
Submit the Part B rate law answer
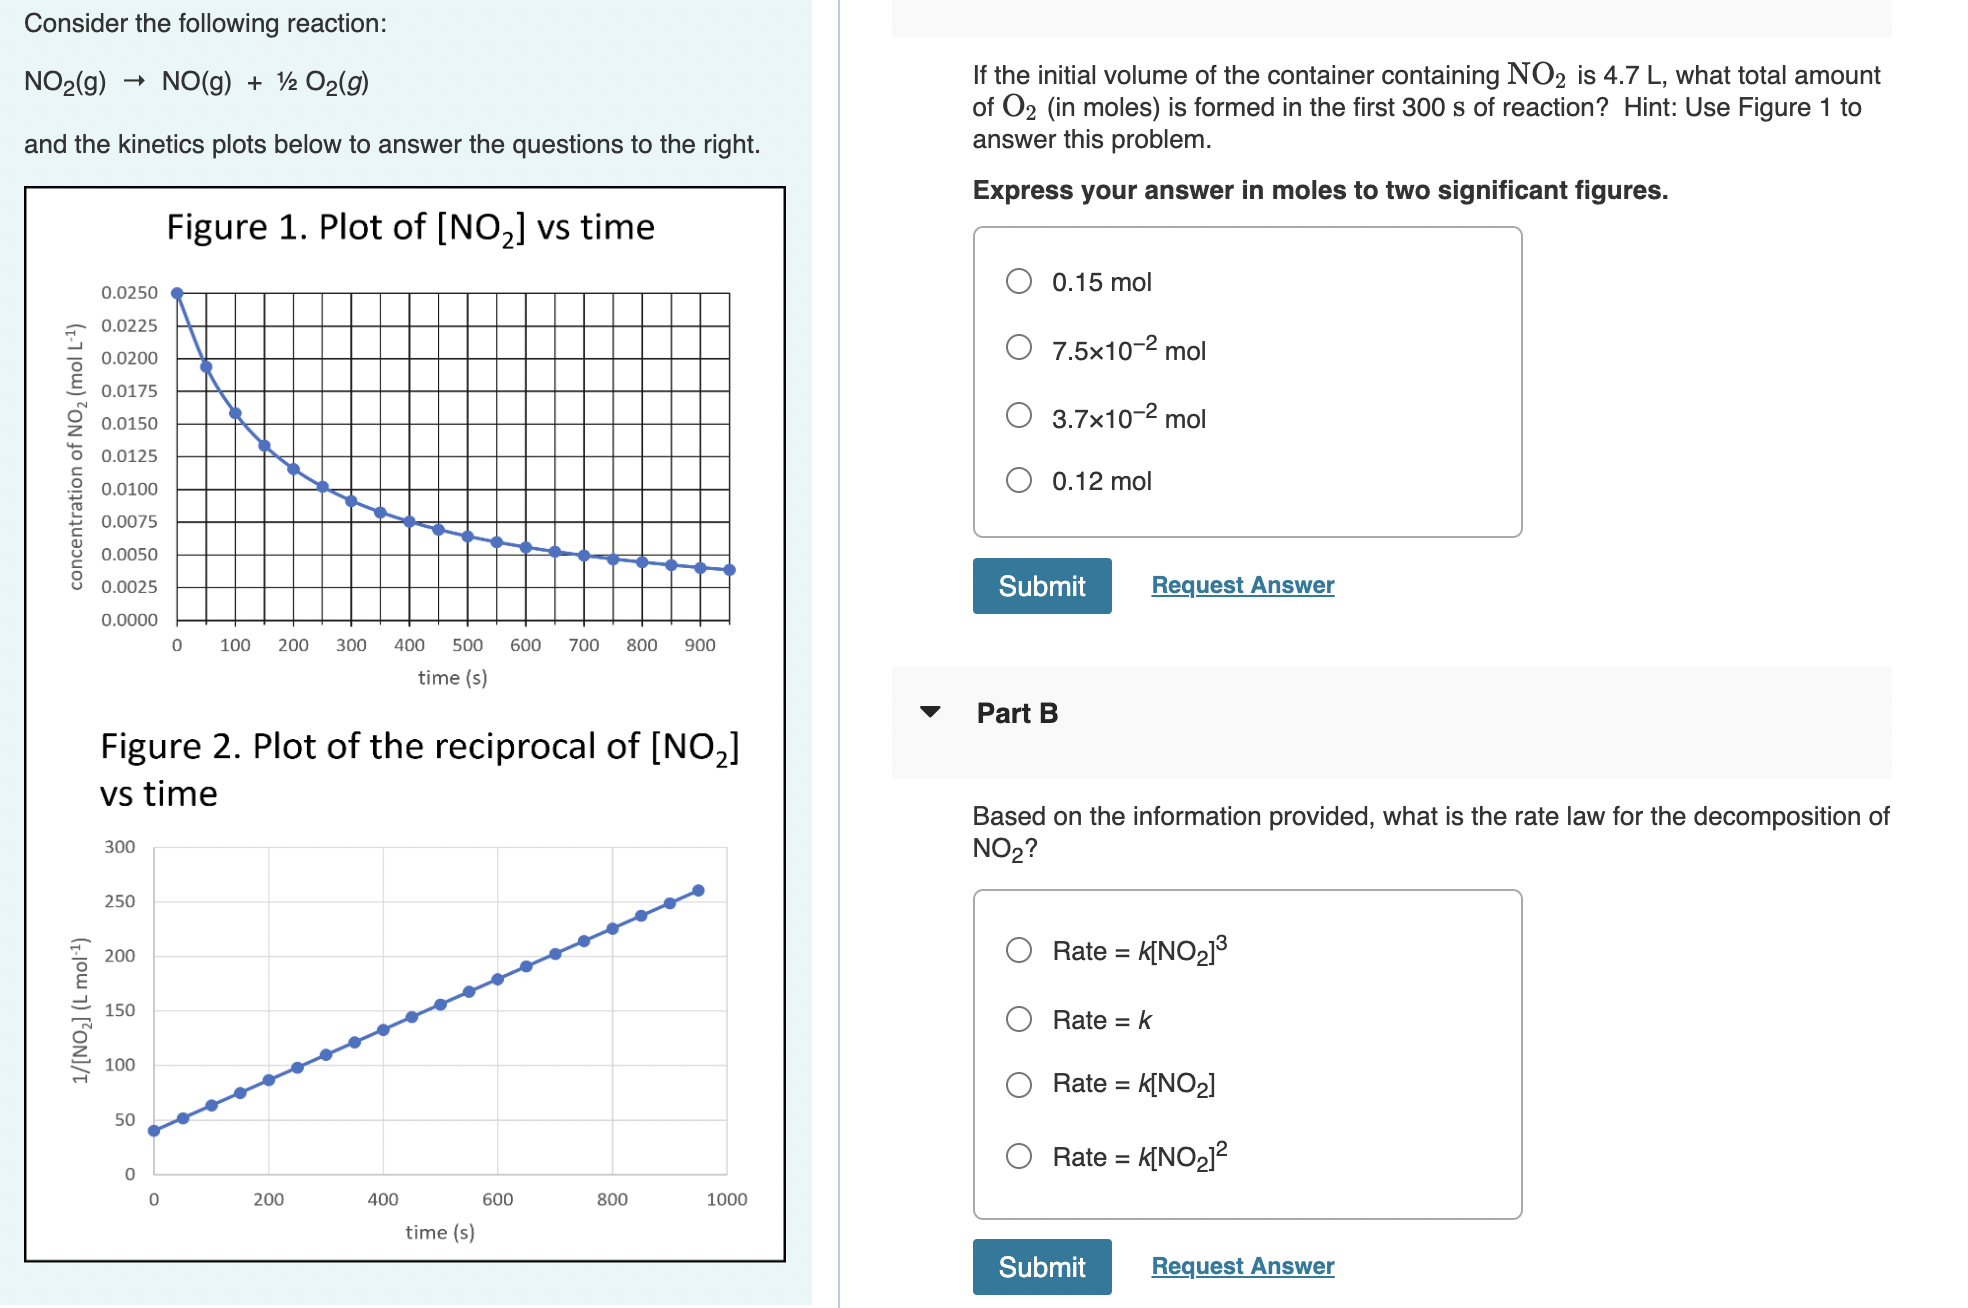click(1042, 1267)
